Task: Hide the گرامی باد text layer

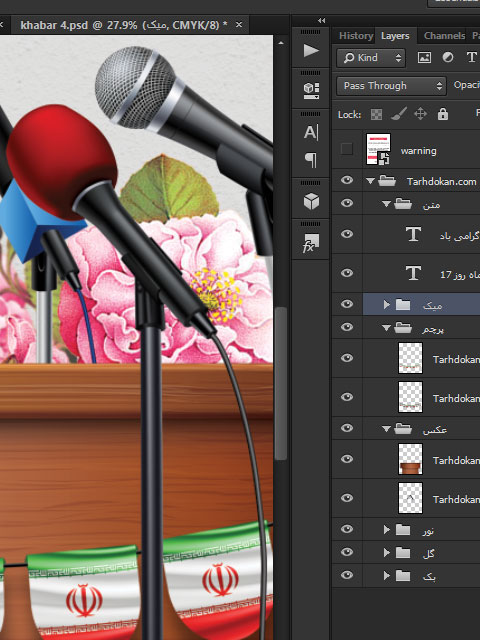Action: [347, 234]
